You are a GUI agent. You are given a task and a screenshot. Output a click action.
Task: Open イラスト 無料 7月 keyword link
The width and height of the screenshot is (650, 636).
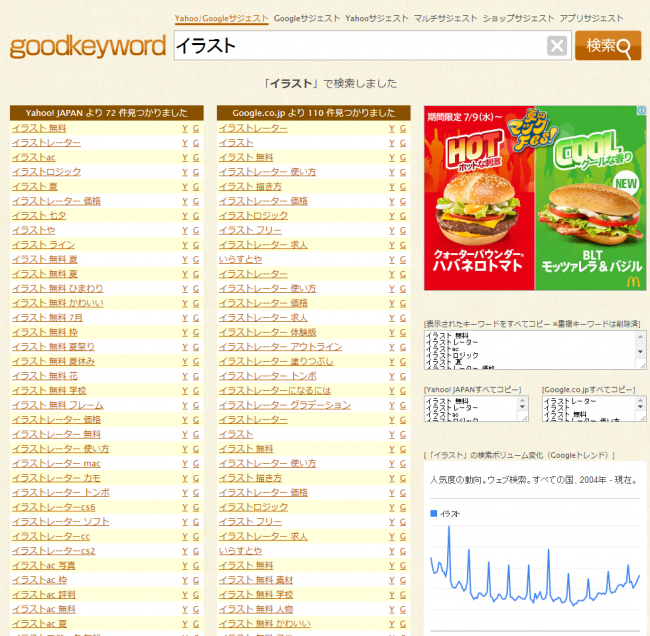[47, 318]
